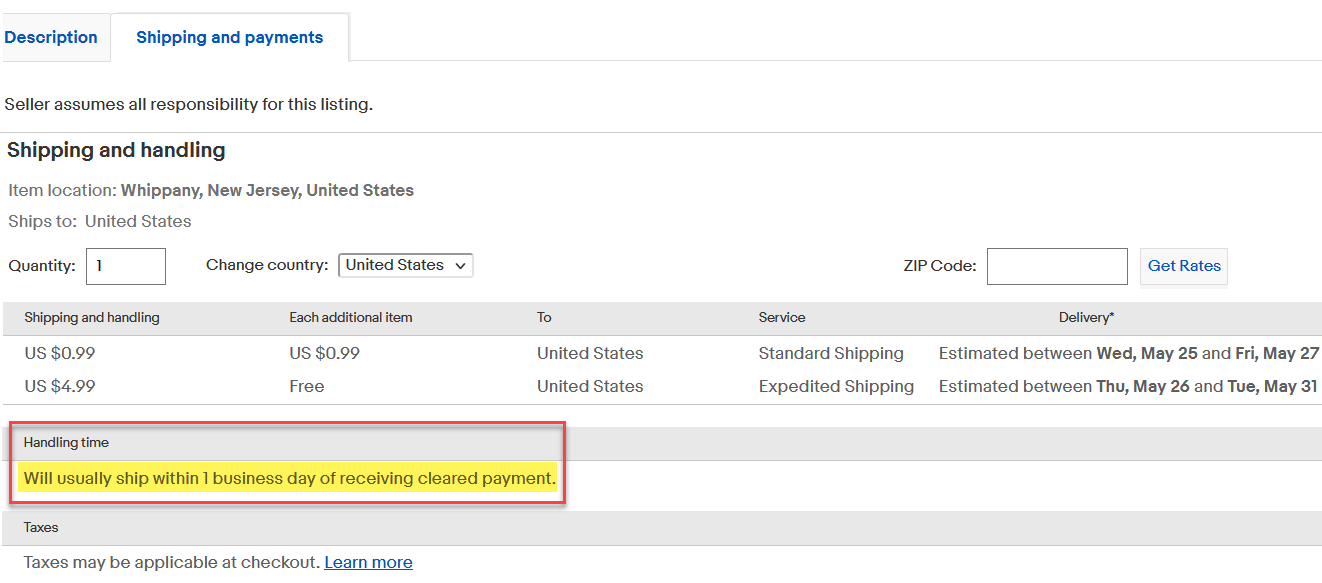Switch to the Description tab
The width and height of the screenshot is (1322, 583).
tap(51, 37)
